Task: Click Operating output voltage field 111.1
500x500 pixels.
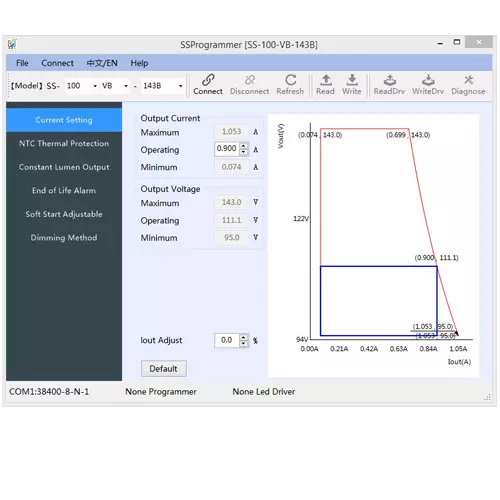Action: (x=231, y=220)
